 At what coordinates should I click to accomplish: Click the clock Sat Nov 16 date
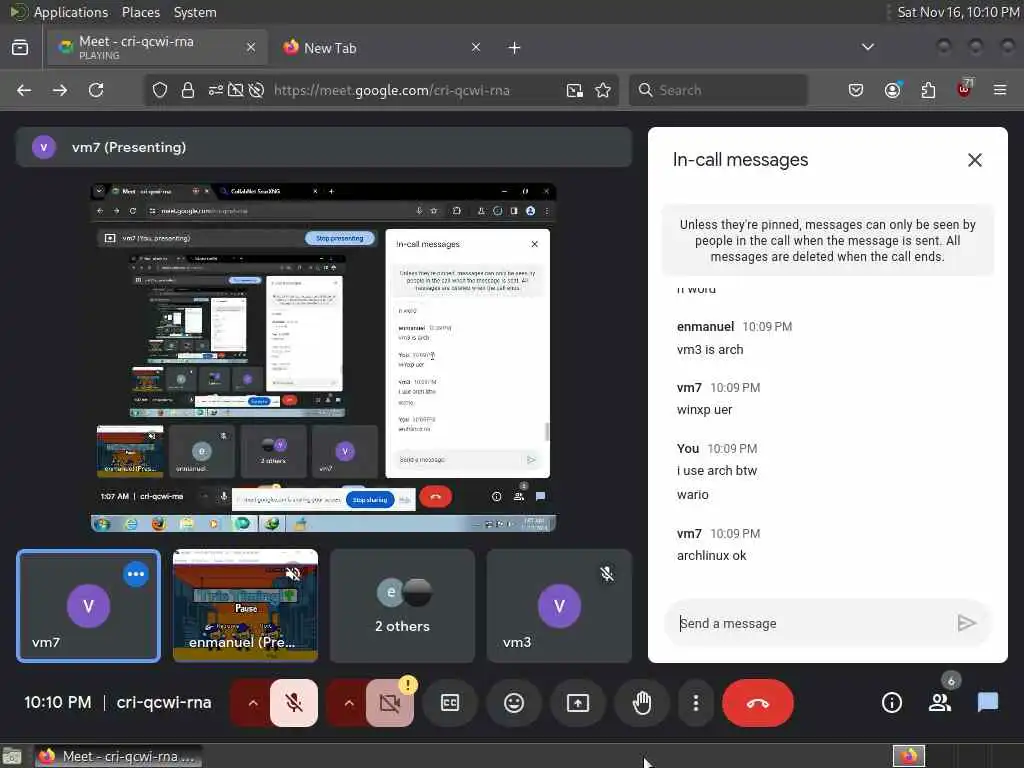(x=958, y=12)
